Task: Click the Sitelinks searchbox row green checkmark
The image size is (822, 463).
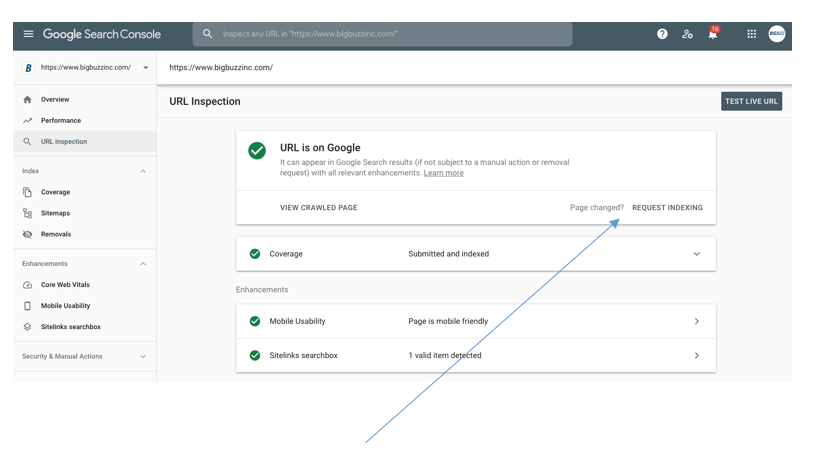Action: pos(255,356)
